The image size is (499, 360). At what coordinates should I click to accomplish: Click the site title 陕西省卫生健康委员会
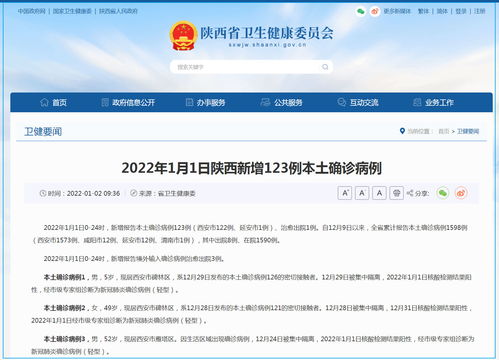point(267,33)
